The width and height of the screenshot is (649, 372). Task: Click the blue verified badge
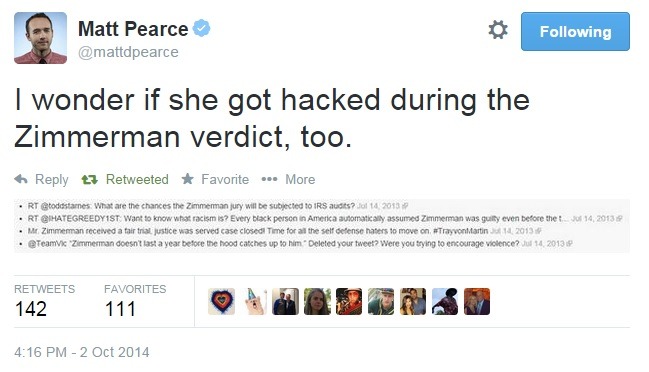pos(202,28)
